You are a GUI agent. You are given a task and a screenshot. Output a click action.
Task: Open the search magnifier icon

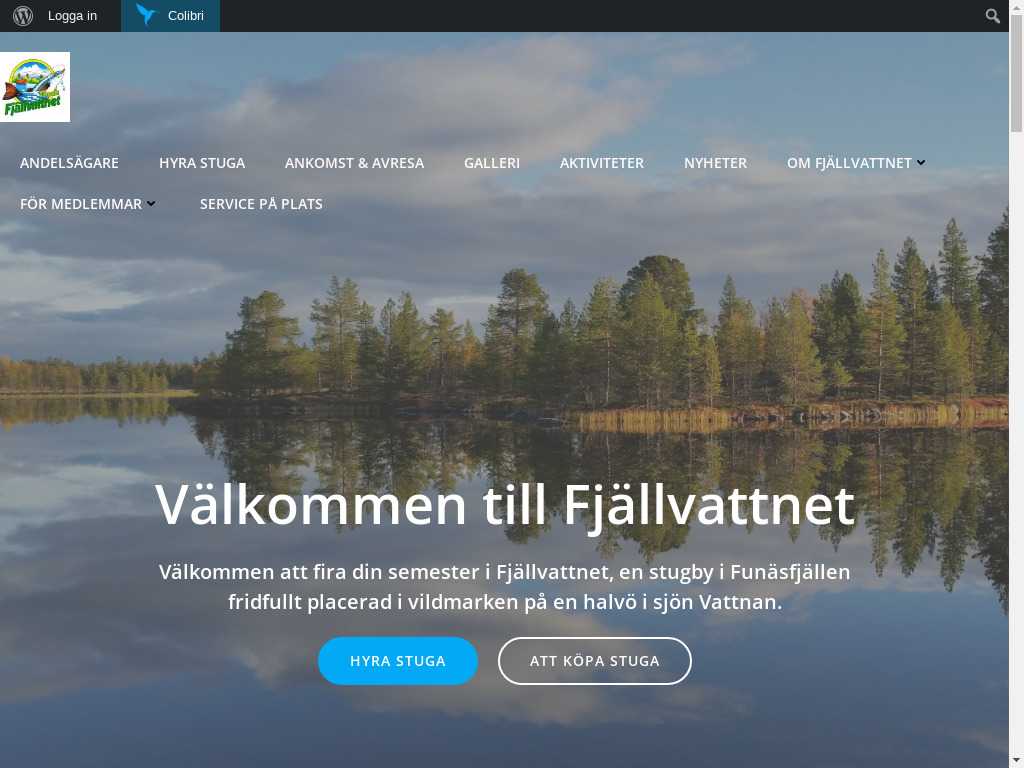[992, 16]
